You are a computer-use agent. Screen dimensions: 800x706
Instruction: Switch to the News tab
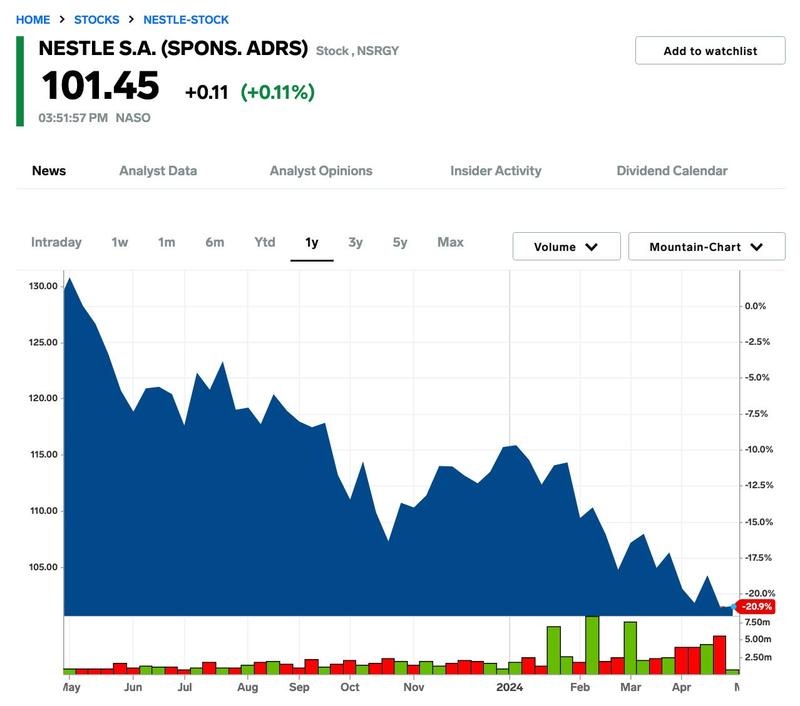point(49,171)
